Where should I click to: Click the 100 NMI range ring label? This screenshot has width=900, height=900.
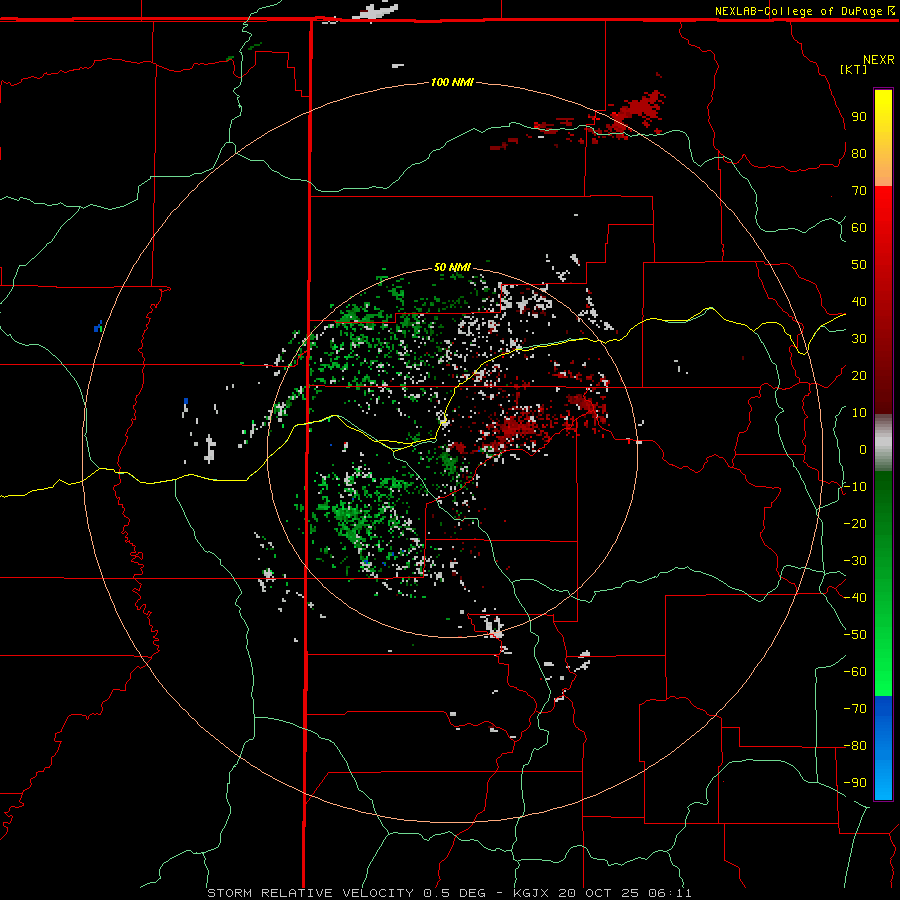[452, 83]
